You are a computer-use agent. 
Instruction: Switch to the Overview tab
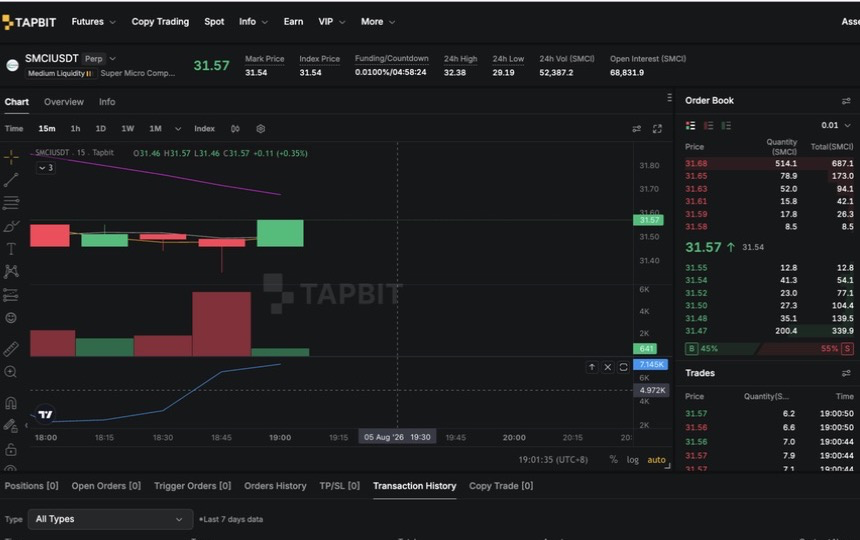point(64,102)
